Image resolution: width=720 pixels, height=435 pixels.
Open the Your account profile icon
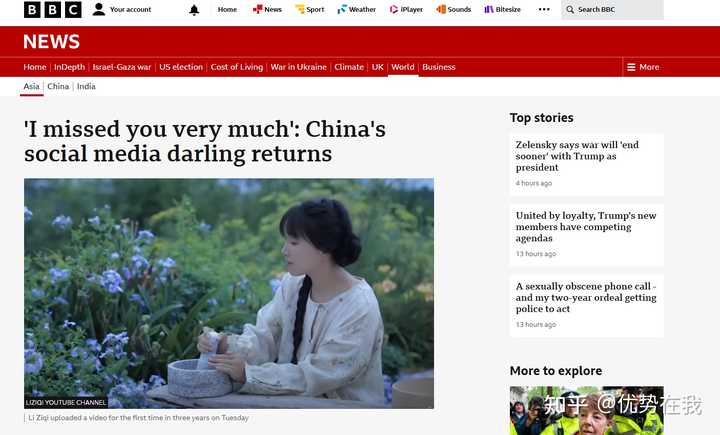click(99, 10)
